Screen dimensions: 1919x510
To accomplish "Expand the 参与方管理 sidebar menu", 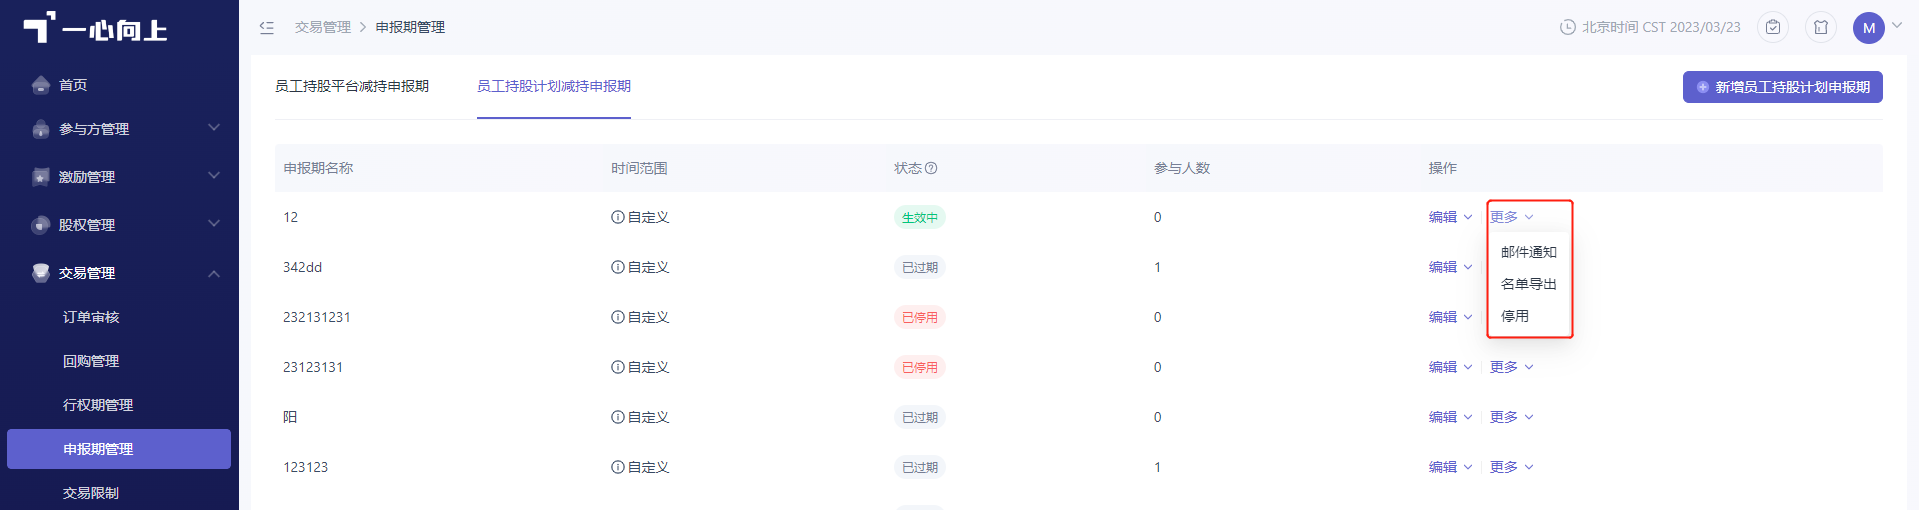I will click(x=120, y=129).
